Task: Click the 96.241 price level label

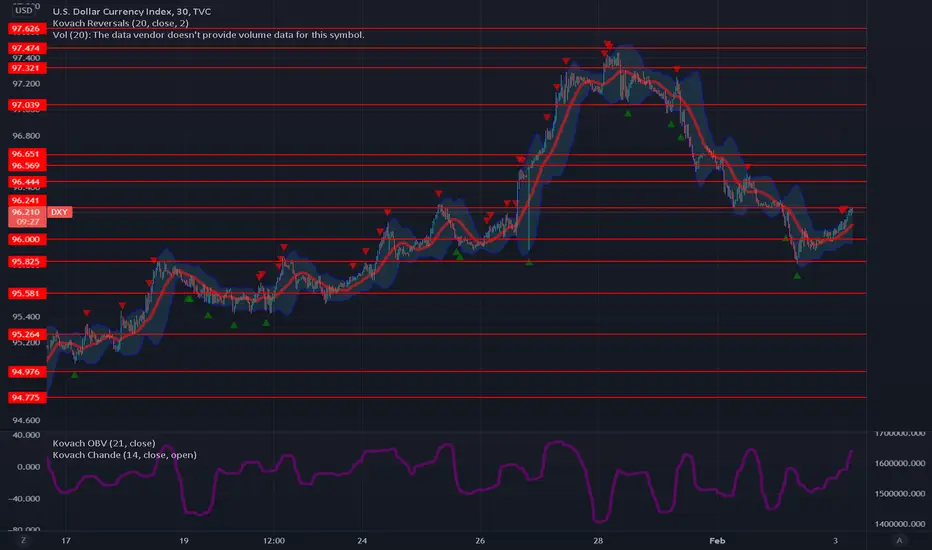Action: pyautogui.click(x=27, y=200)
